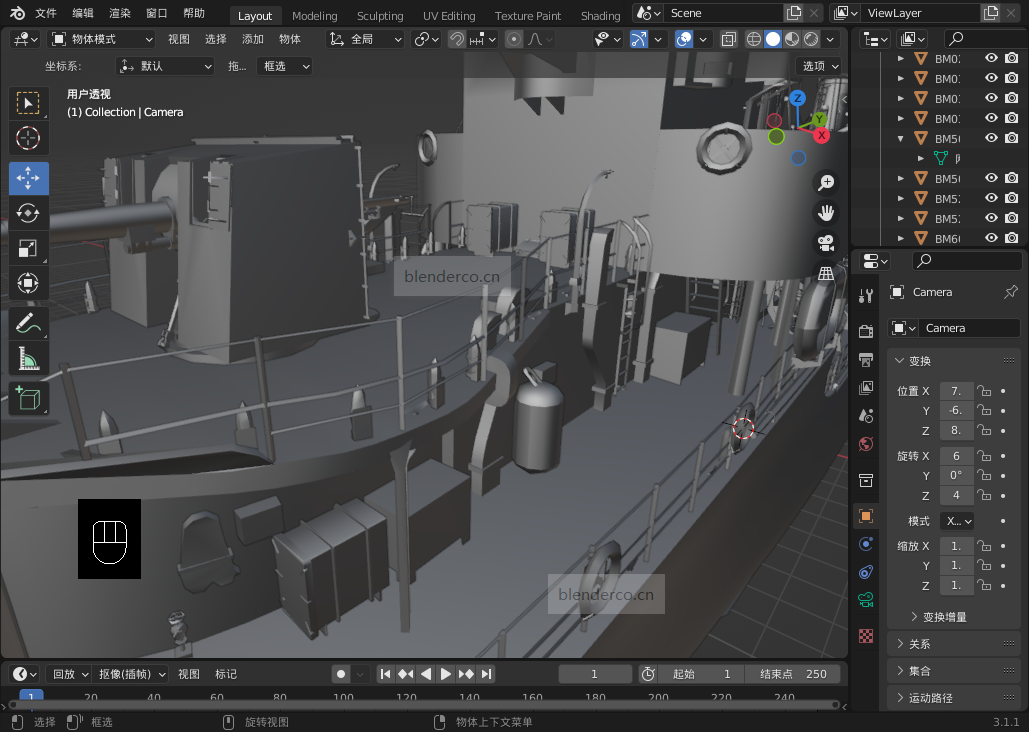
Task: Open the Render menu
Action: (x=119, y=13)
